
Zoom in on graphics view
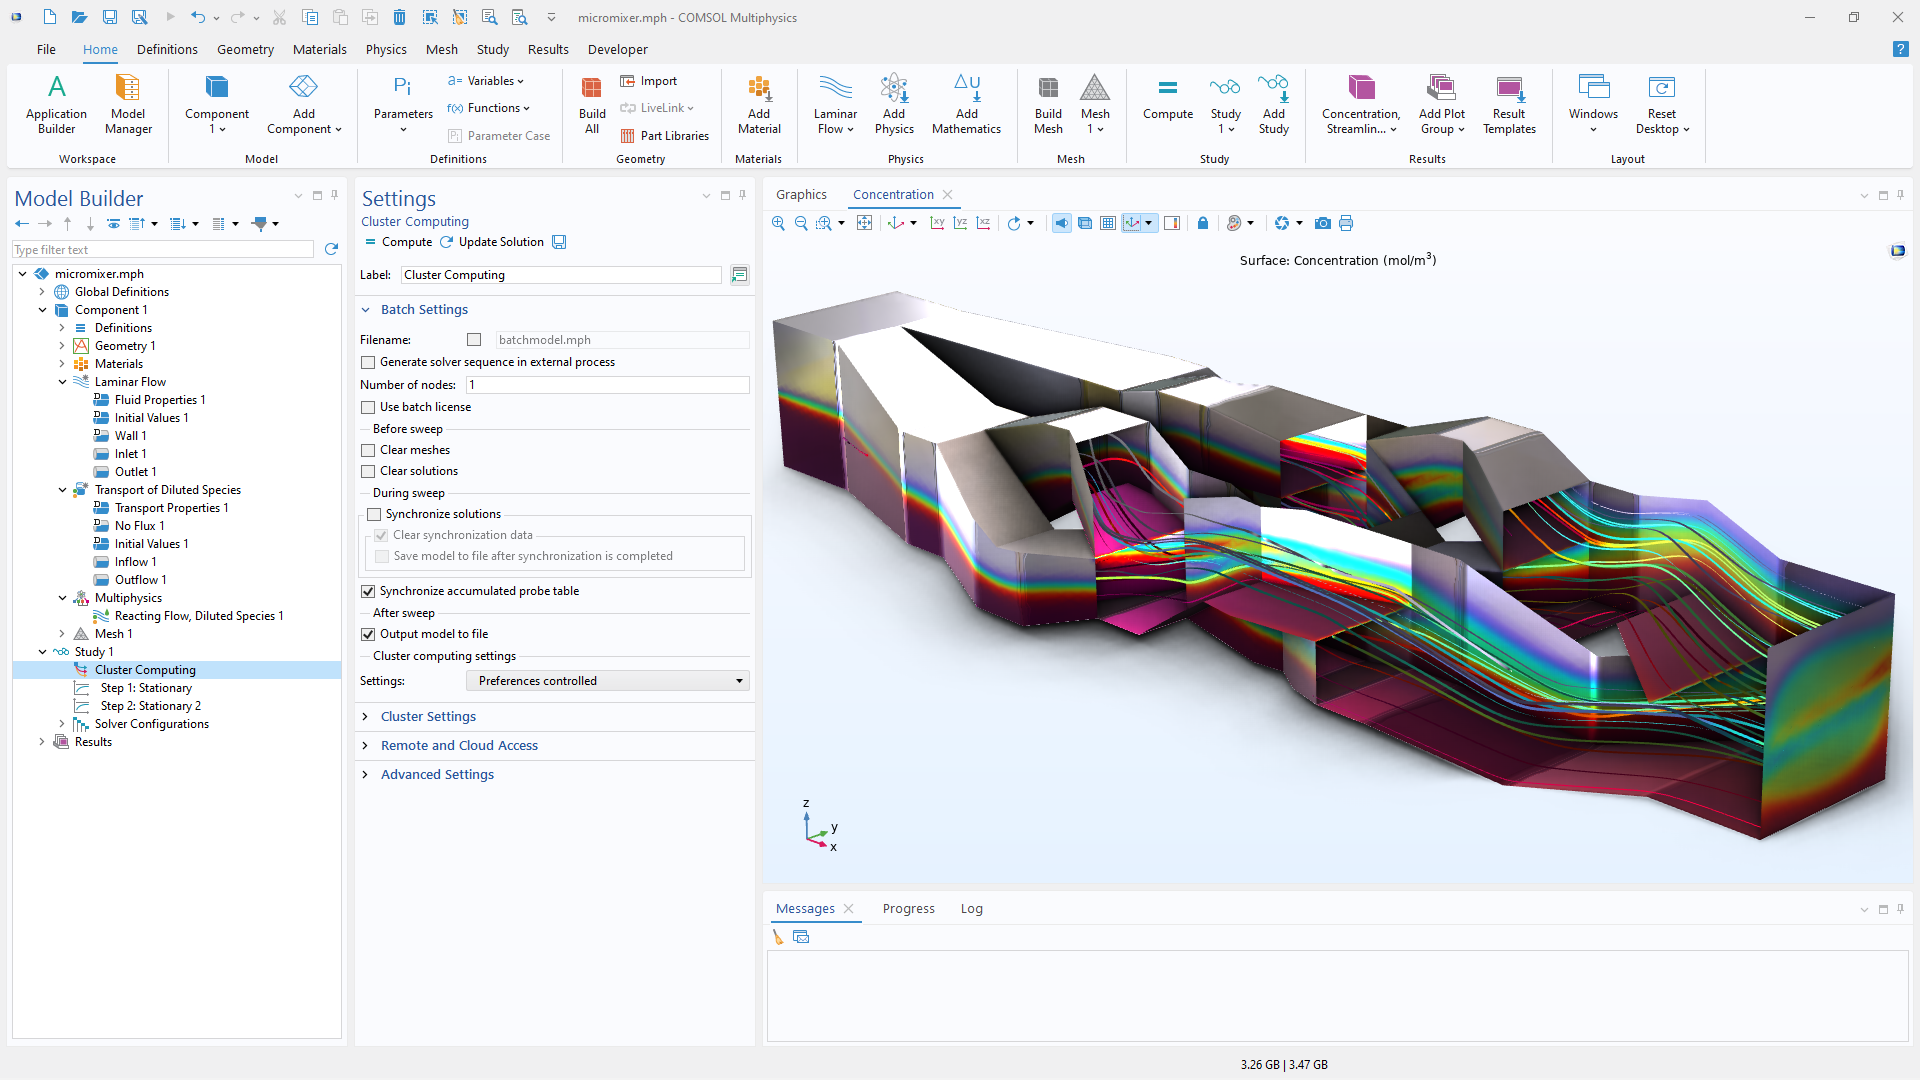778,223
